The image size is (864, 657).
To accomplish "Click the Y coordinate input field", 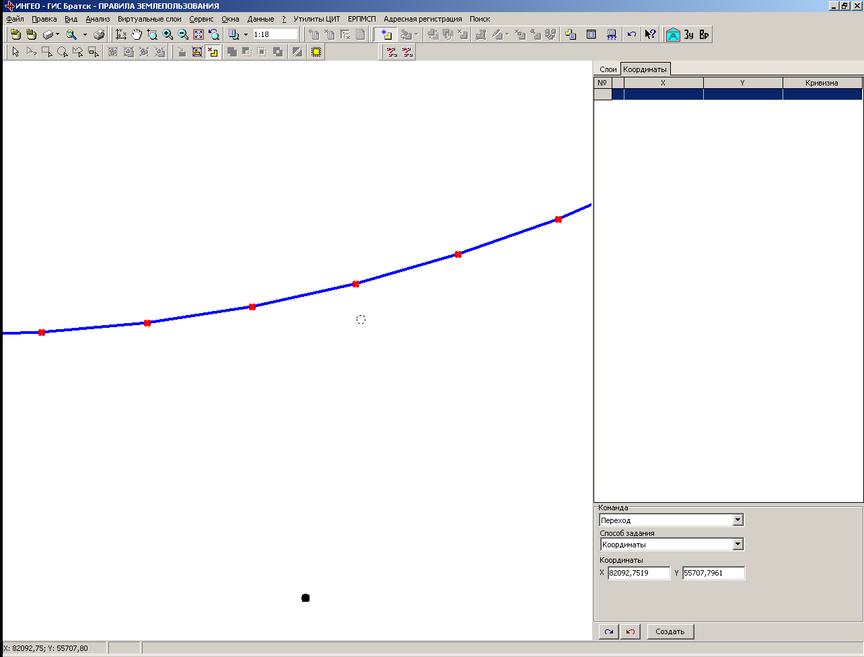I will tap(714, 573).
